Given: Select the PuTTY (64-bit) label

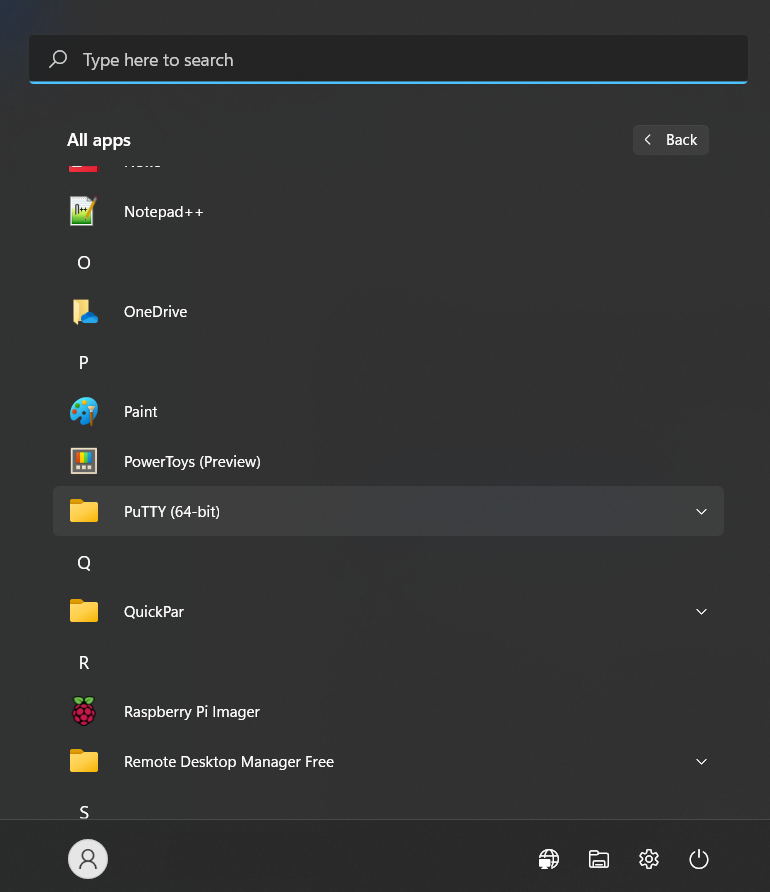Looking at the screenshot, I should tap(172, 512).
